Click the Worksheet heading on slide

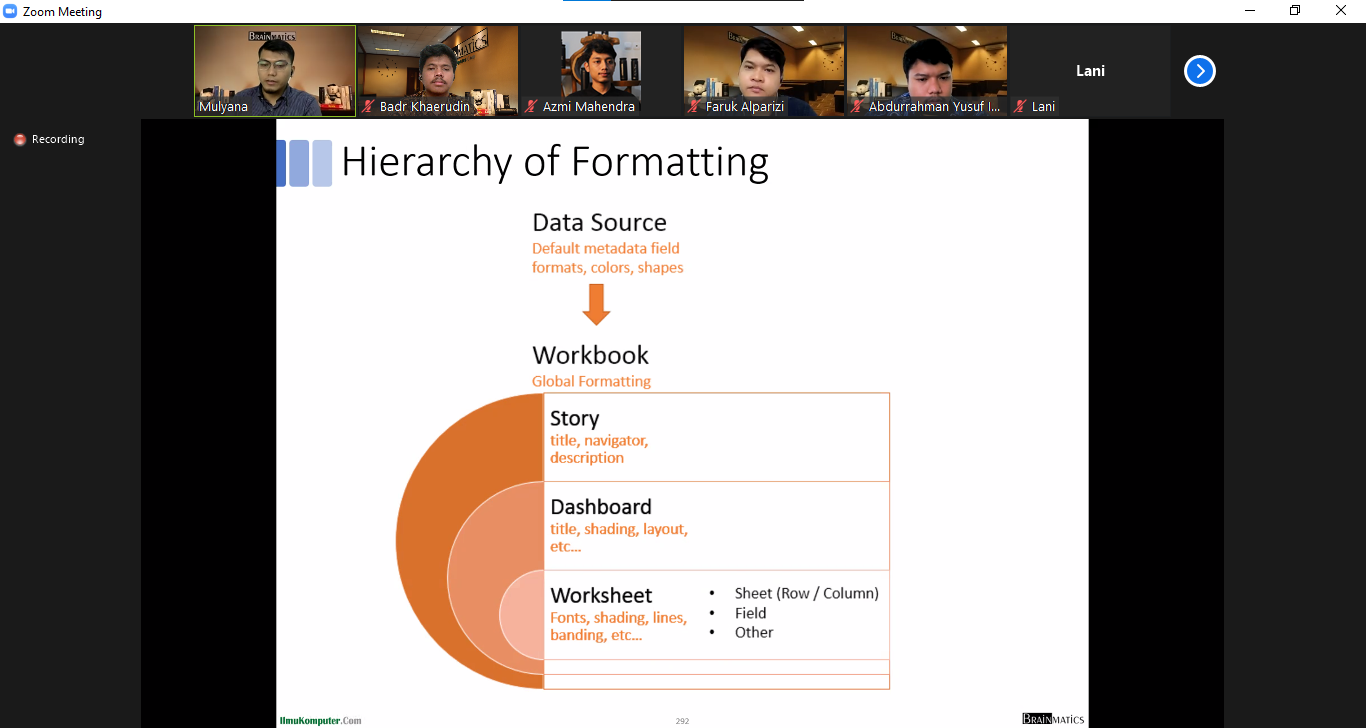(x=601, y=595)
